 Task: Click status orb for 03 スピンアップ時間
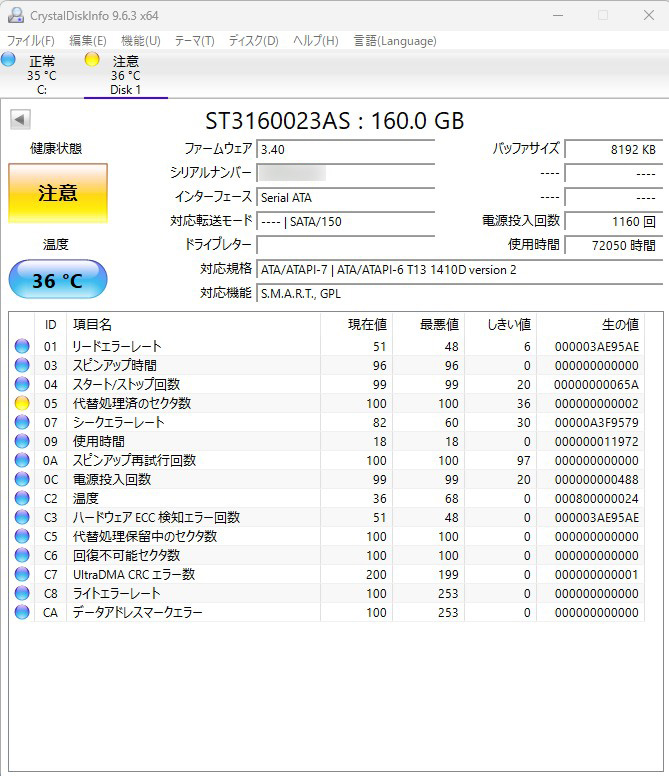(22, 365)
